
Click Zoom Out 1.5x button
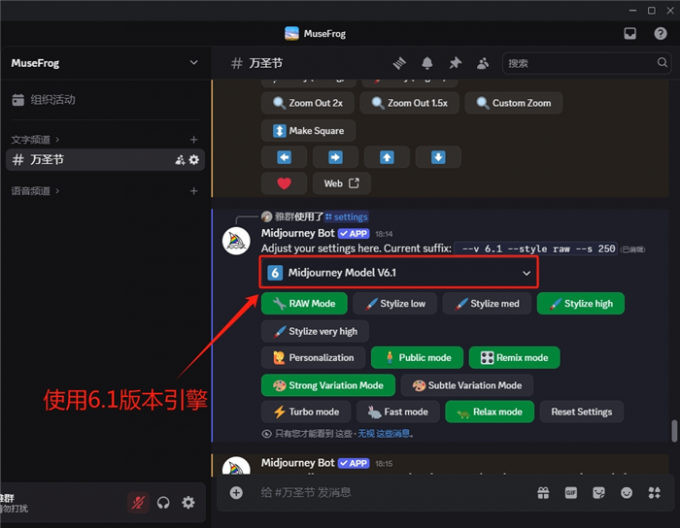tap(409, 103)
